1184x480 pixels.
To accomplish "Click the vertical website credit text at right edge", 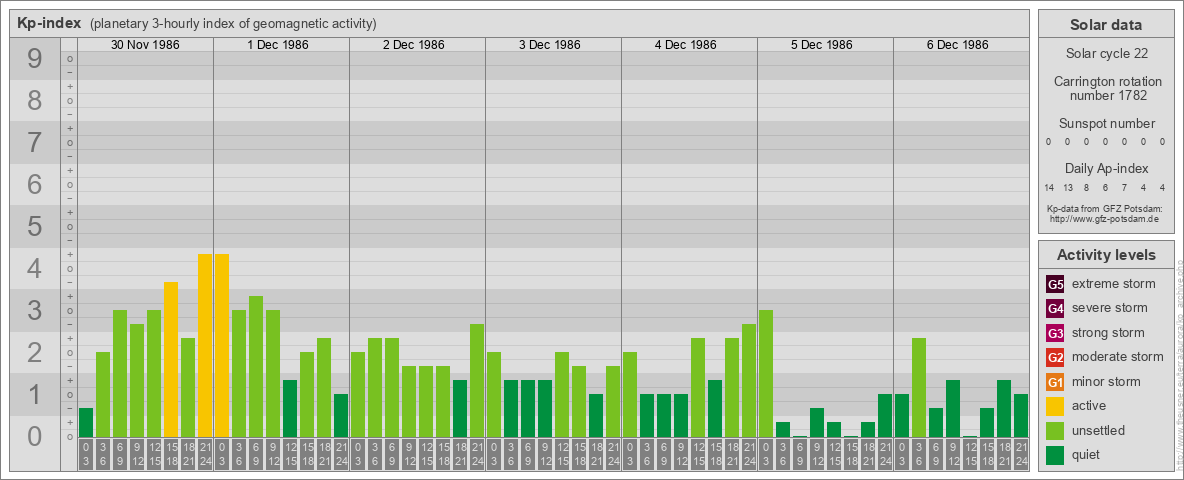I will tap(1178, 360).
